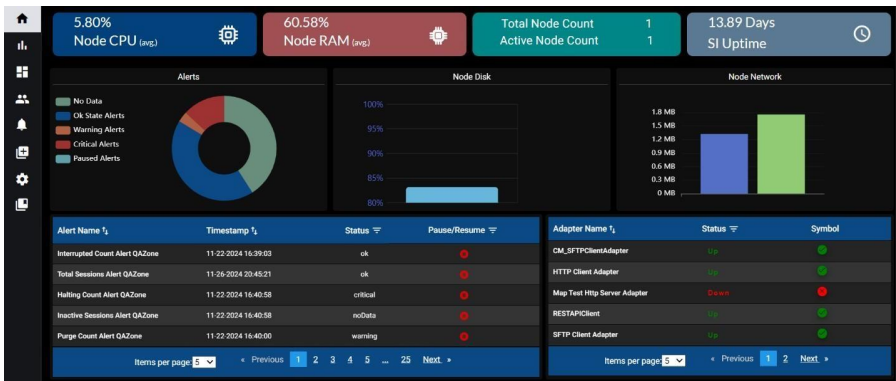The height and width of the screenshot is (381, 896).
Task: Click the Node CPU chip icon
Action: pyautogui.click(x=229, y=35)
